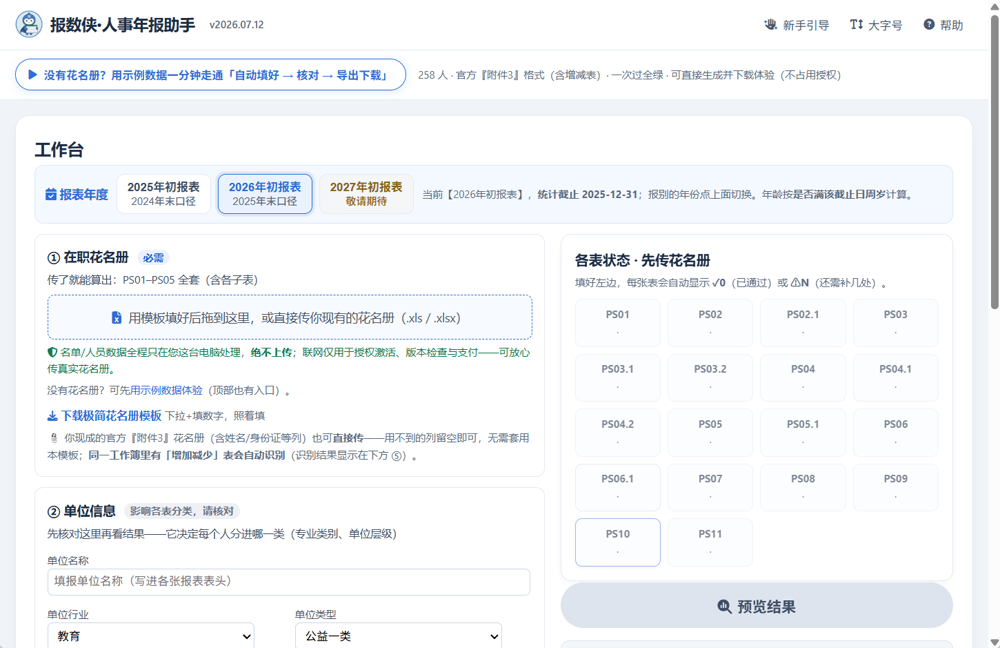Image resolution: width=1000 pixels, height=648 pixels.
Task: Click the 大字号 button
Action: (x=876, y=25)
